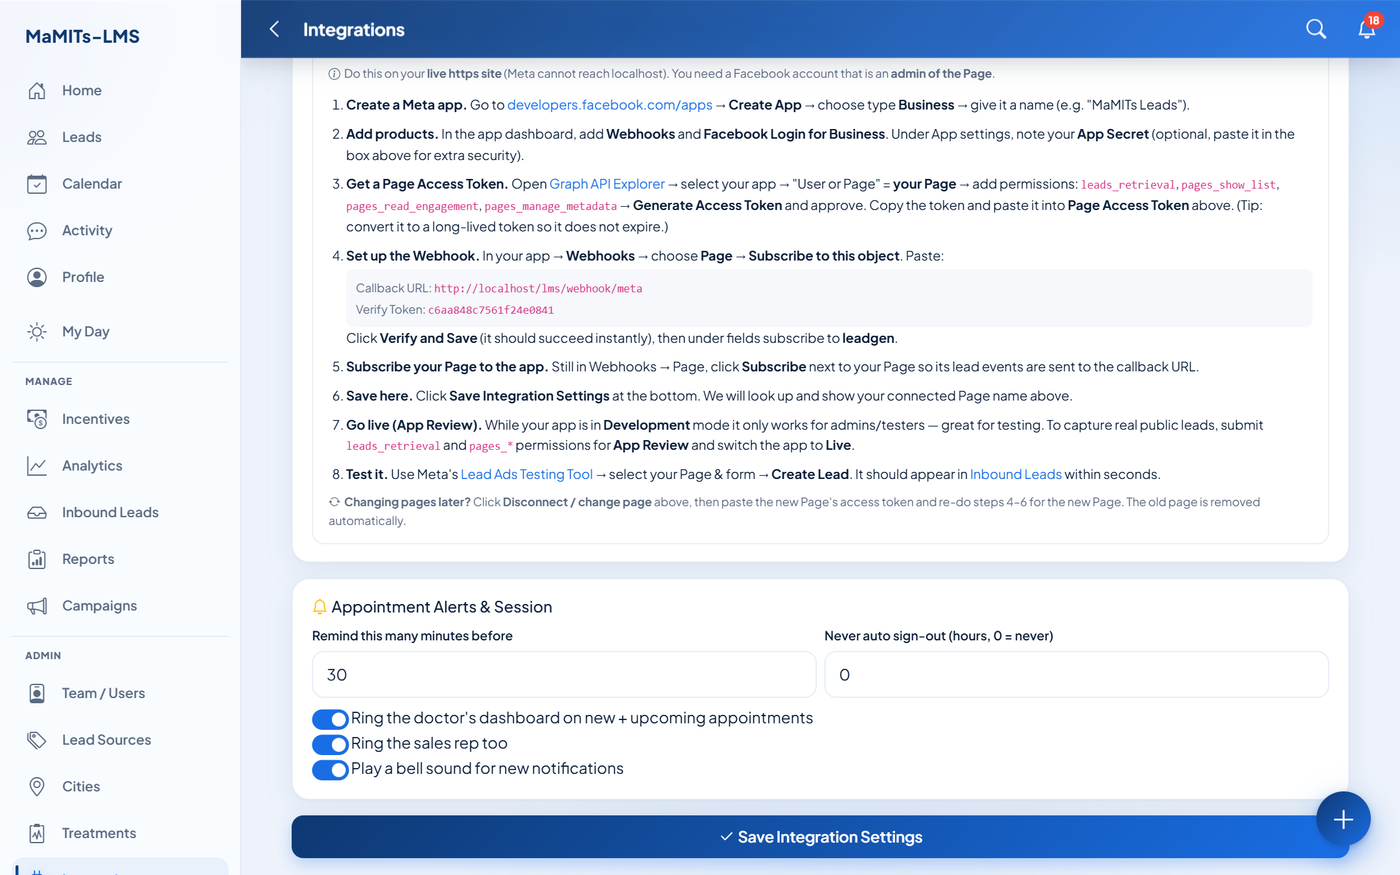Click the Campaigns megaphone icon

coord(37,606)
